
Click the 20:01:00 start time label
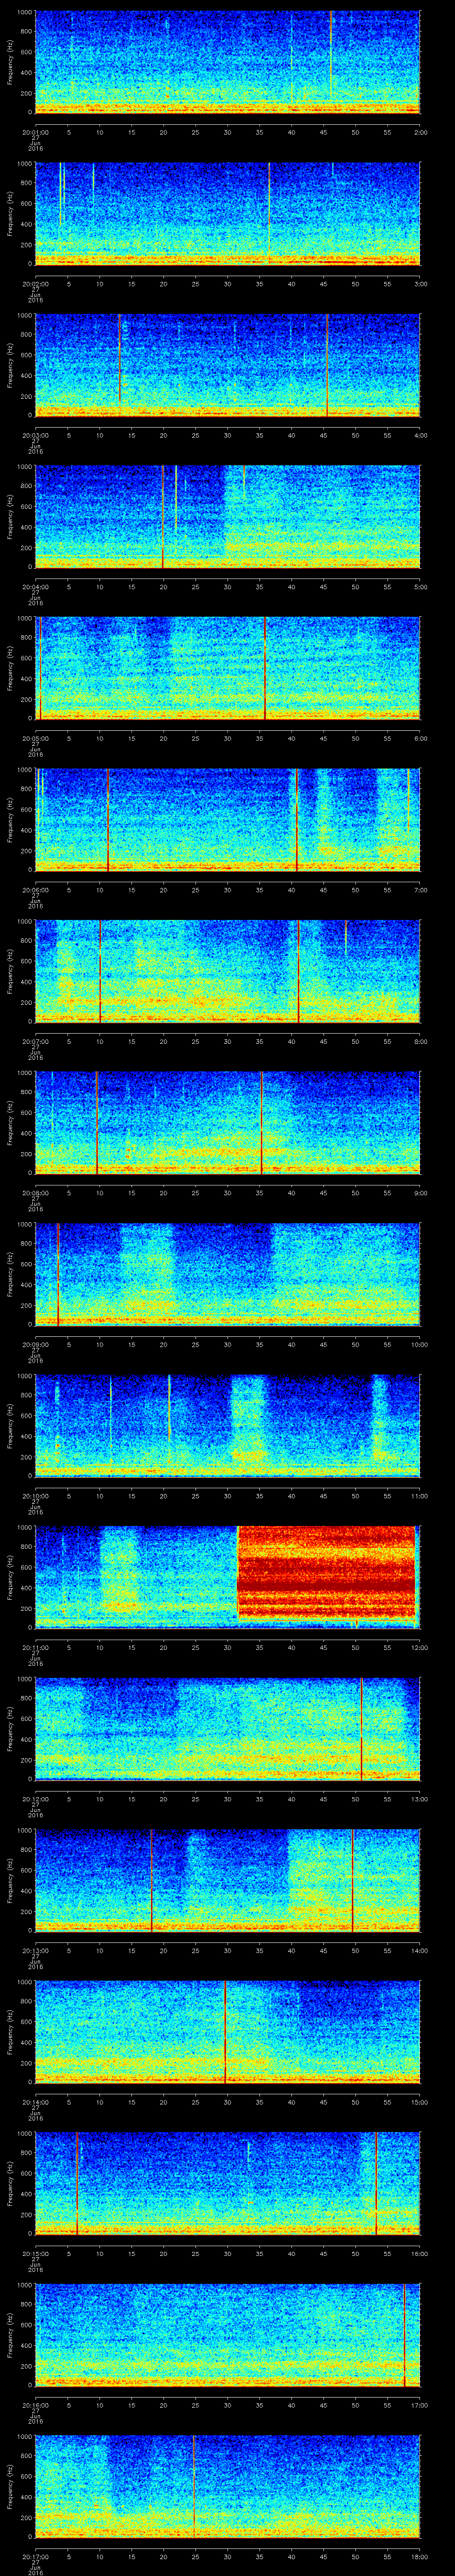[x=35, y=132]
